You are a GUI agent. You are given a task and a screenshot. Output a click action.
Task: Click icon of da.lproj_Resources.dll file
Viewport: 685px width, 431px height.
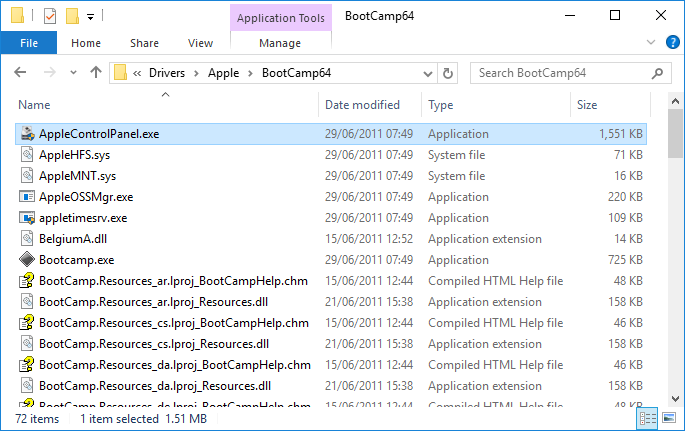coord(27,385)
